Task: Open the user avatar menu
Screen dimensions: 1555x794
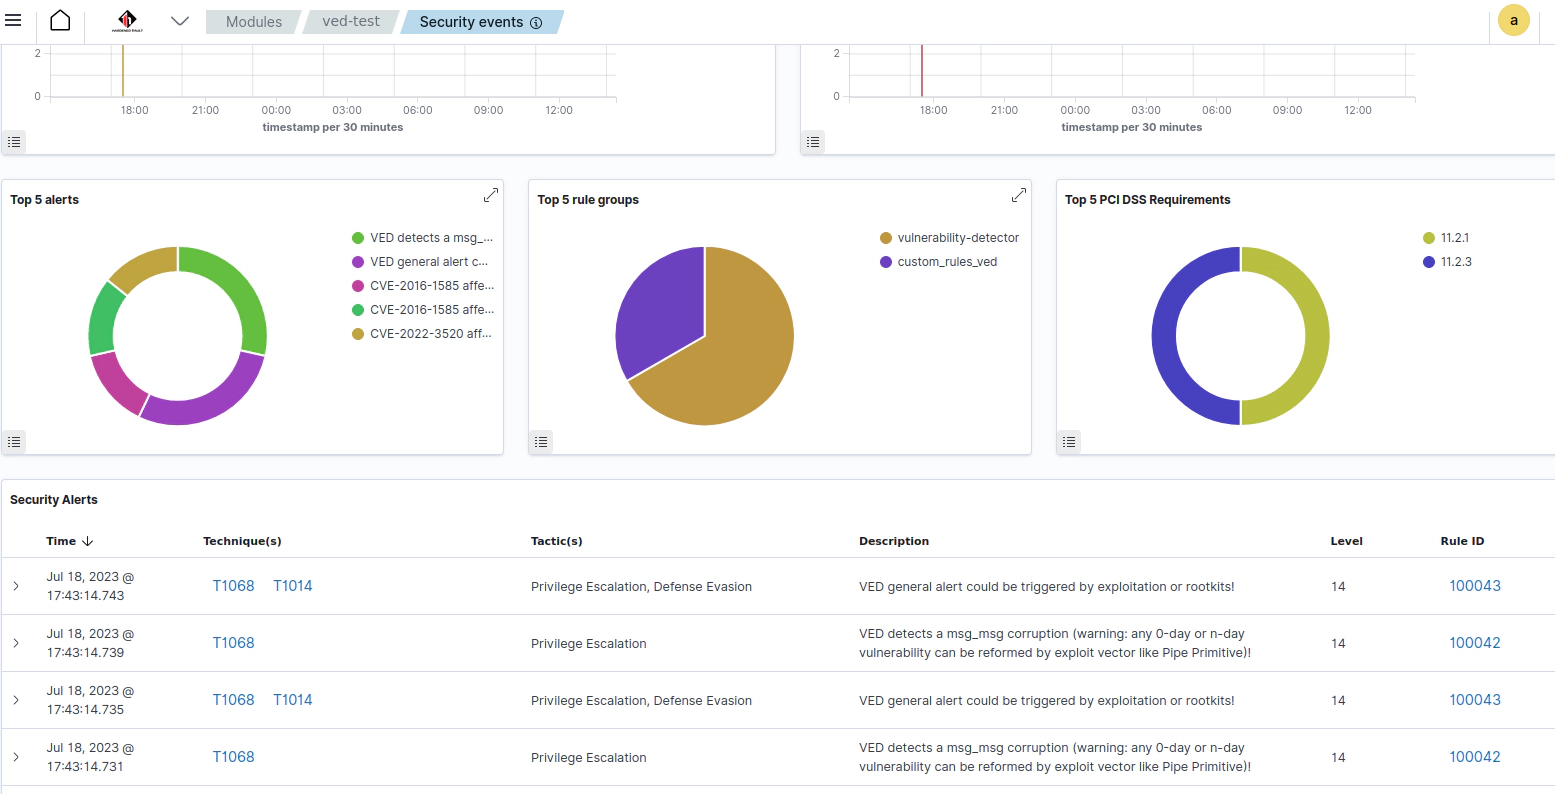Action: tap(1514, 20)
